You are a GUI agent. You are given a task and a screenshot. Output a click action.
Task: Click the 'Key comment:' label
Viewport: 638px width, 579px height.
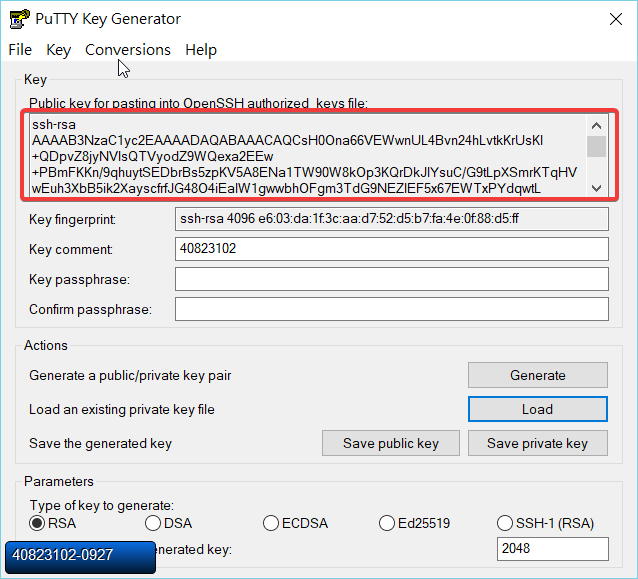click(x=71, y=249)
